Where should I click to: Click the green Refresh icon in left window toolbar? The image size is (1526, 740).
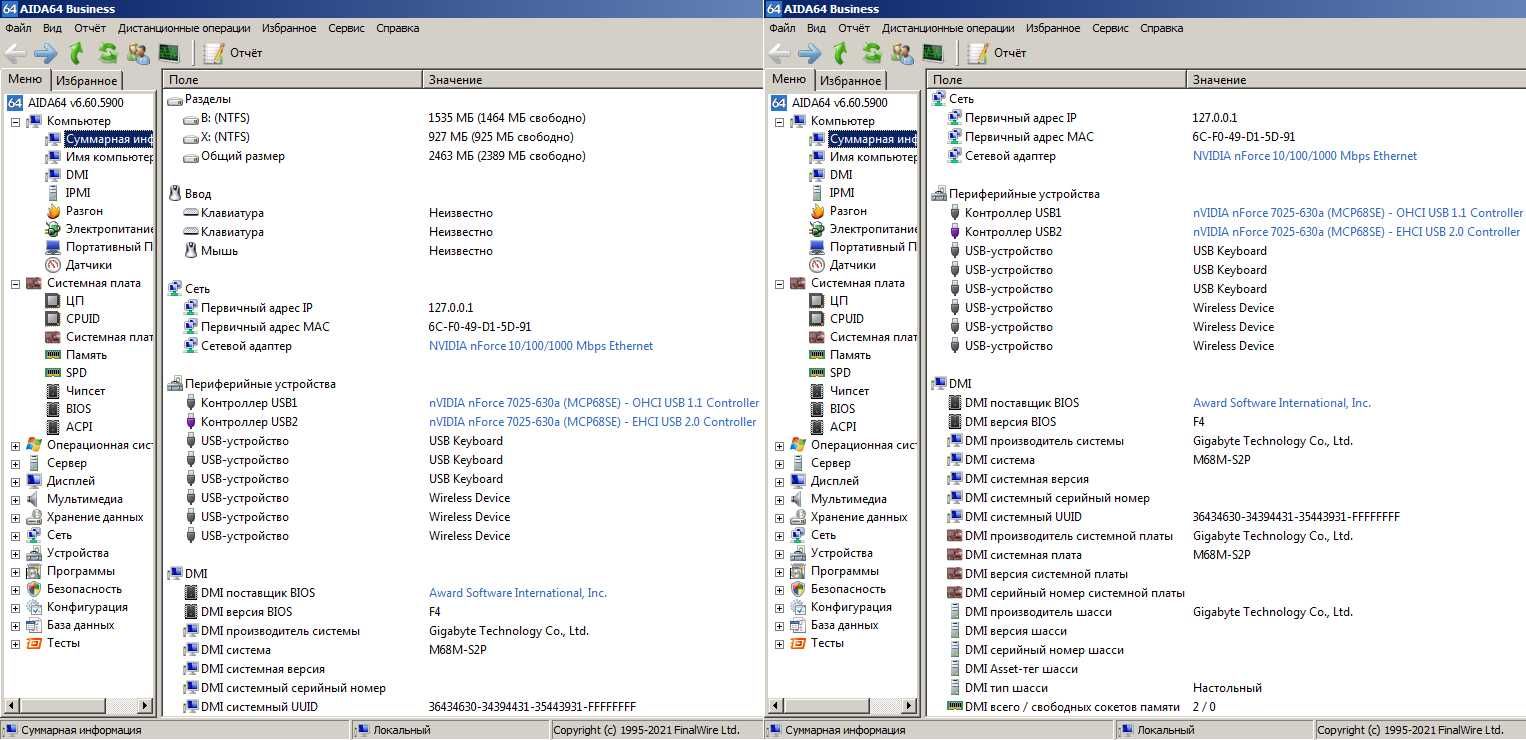pos(108,53)
